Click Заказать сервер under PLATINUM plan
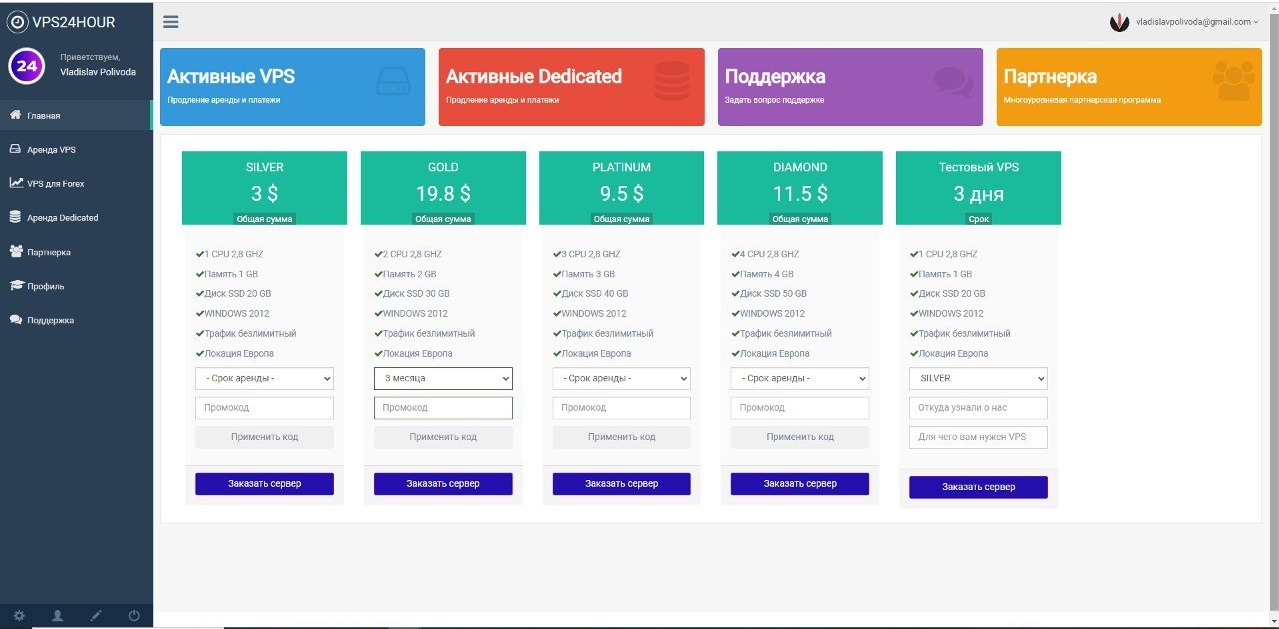Viewport: 1279px width, 629px height. 621,484
